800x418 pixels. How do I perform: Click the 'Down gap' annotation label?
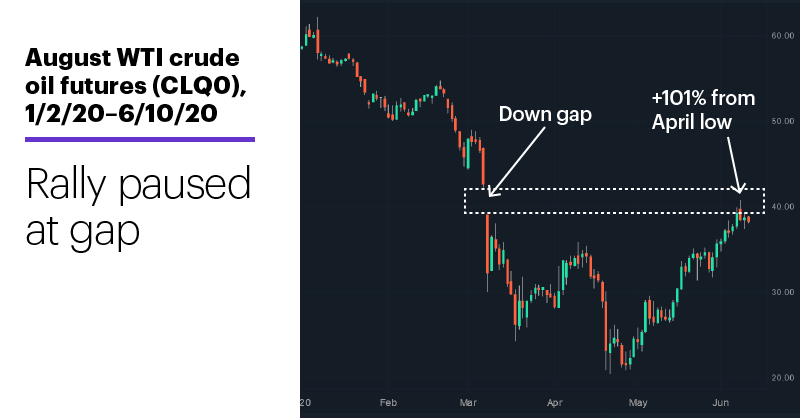click(x=545, y=114)
